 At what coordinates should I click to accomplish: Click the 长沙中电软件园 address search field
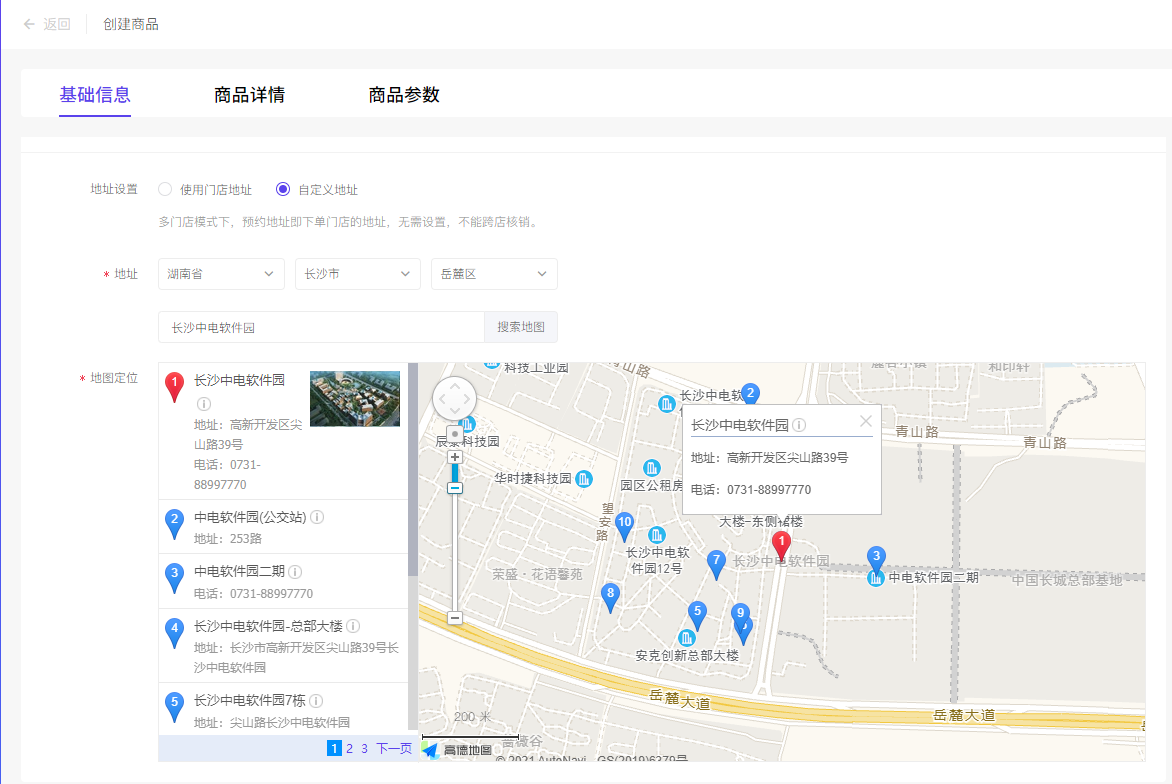pyautogui.click(x=321, y=327)
